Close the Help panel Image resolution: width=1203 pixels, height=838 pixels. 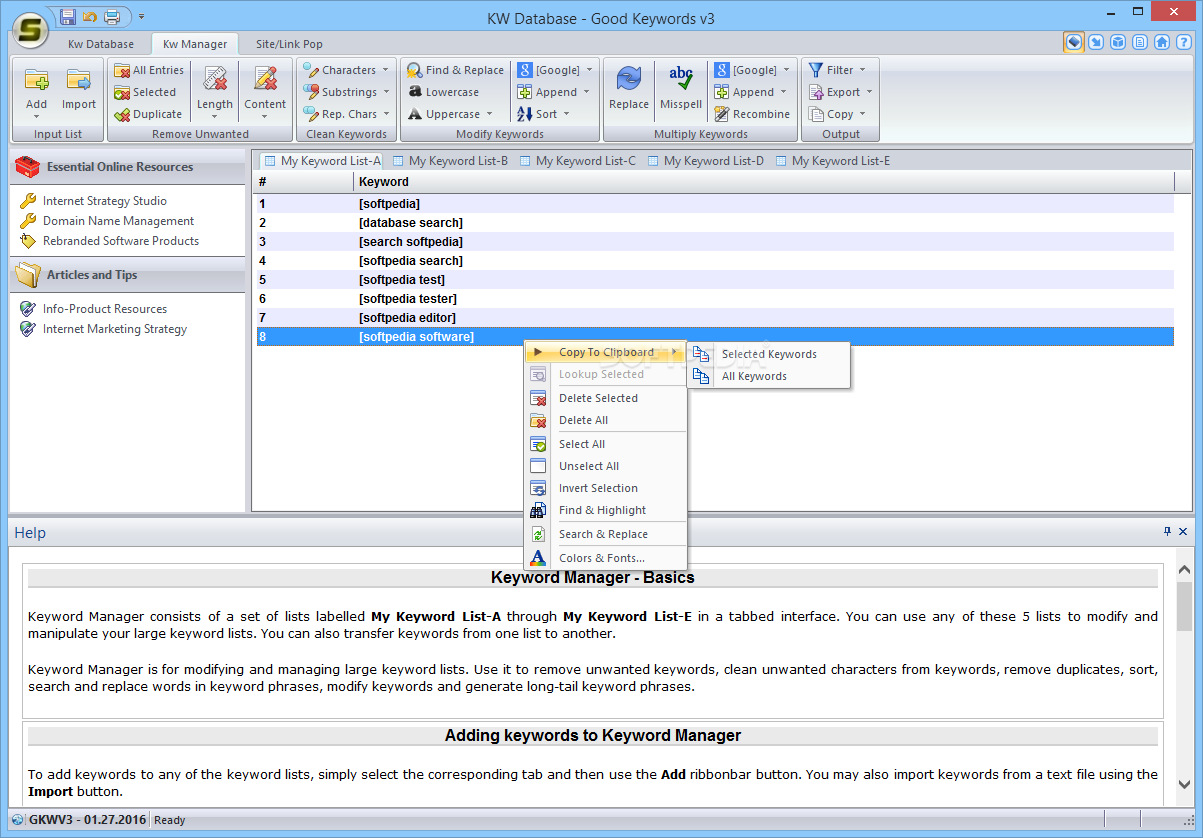(1184, 532)
